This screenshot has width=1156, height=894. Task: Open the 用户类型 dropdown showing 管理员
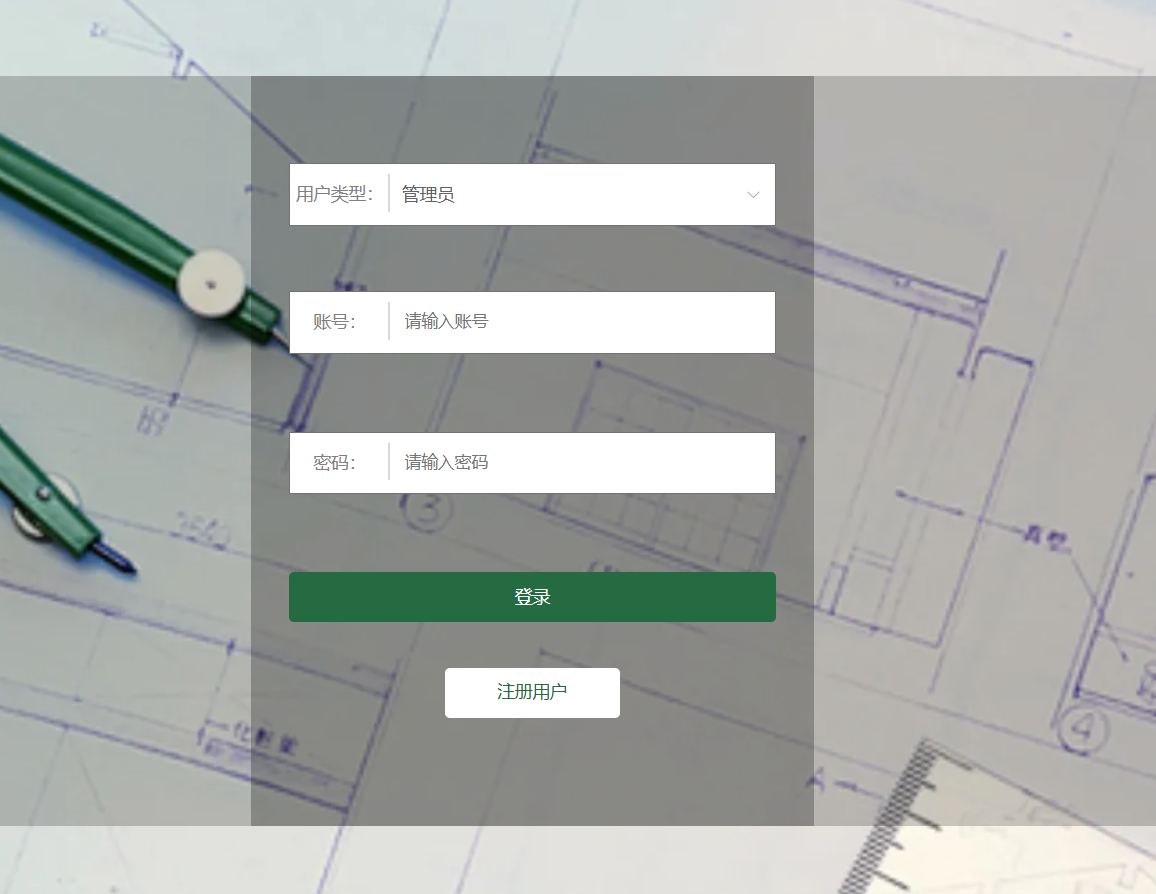tap(580, 195)
